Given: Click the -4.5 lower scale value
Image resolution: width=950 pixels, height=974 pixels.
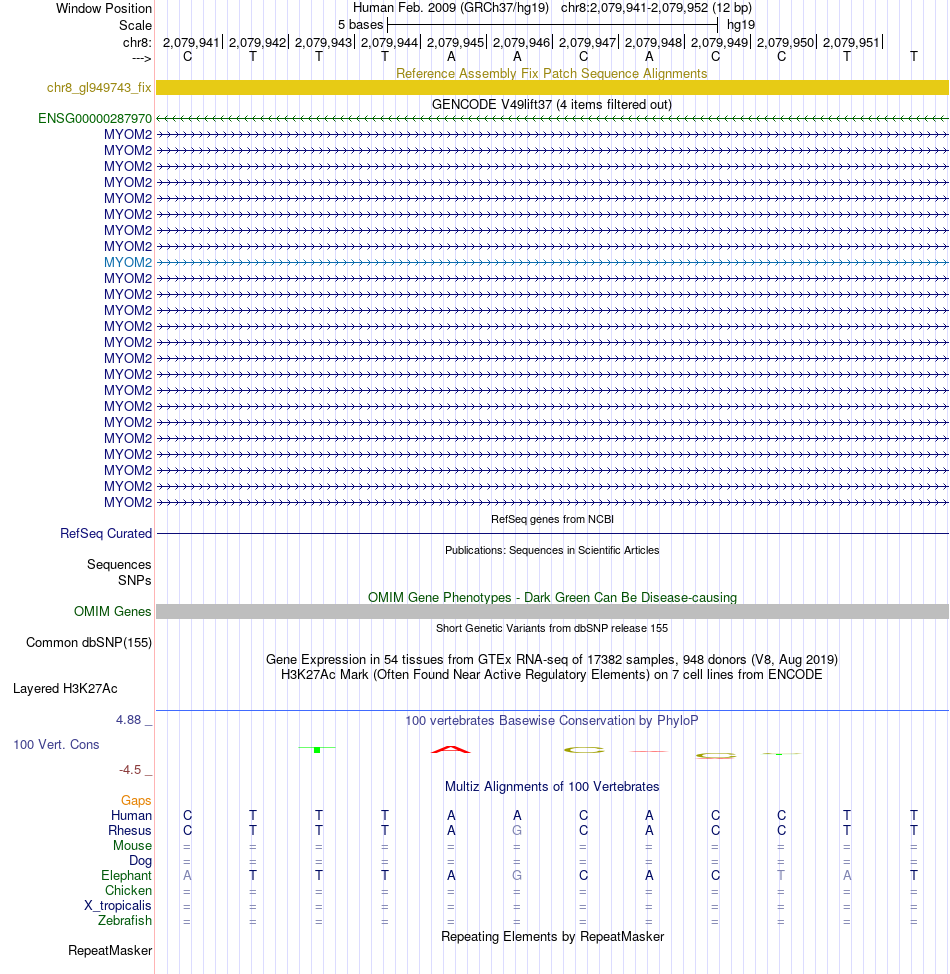Looking at the screenshot, I should (130, 770).
